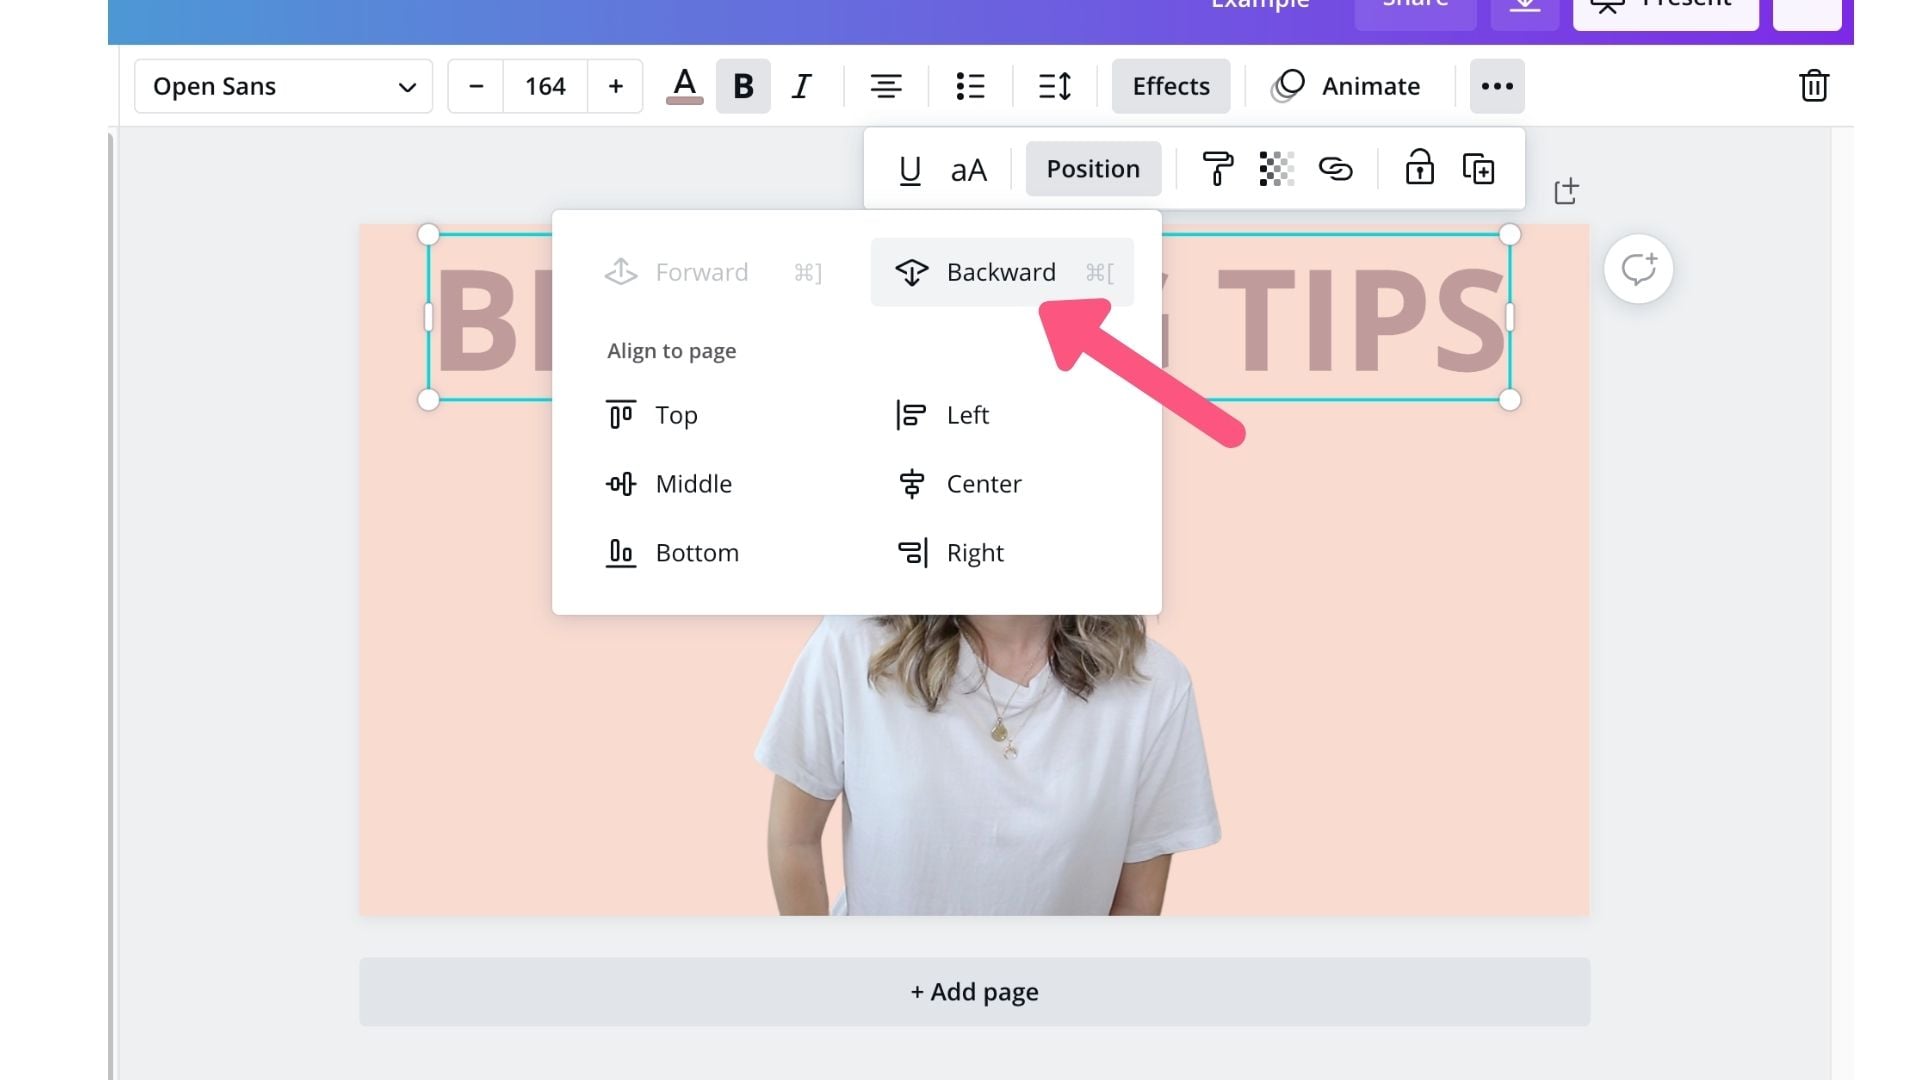Screen dimensions: 1920x1080
Task: Click the font size field showing 164
Action: point(545,86)
